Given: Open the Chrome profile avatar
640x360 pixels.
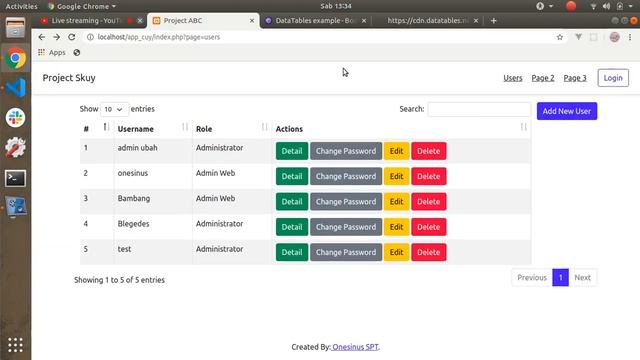Looking at the screenshot, I should click(x=615, y=37).
